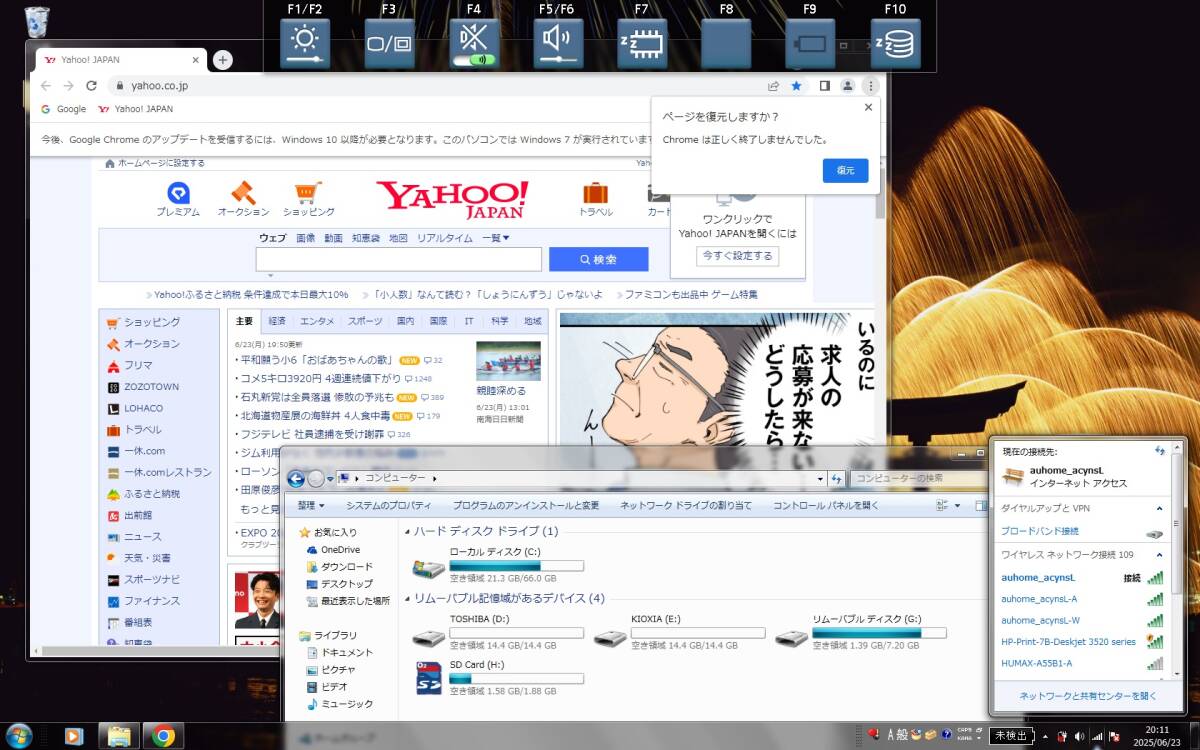
Task: Select the 動画 search type
Action: pos(333,238)
